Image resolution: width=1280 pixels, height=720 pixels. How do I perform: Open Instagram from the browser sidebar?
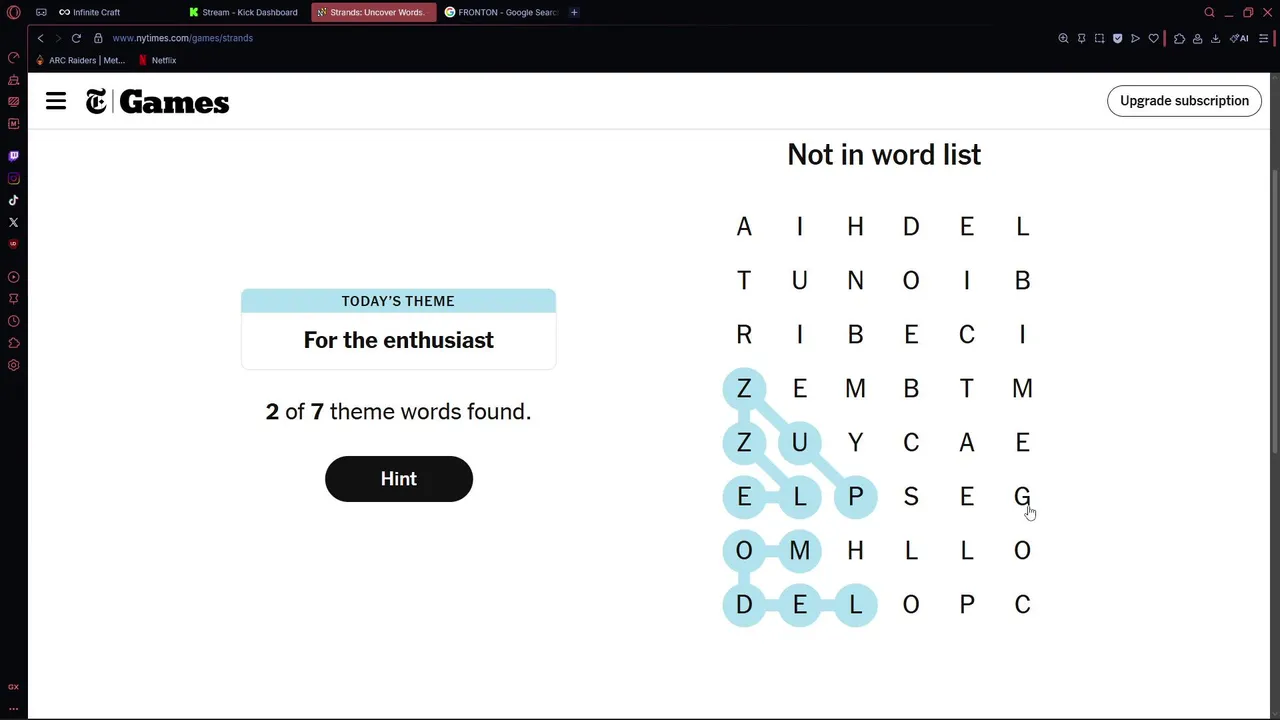tap(14, 179)
